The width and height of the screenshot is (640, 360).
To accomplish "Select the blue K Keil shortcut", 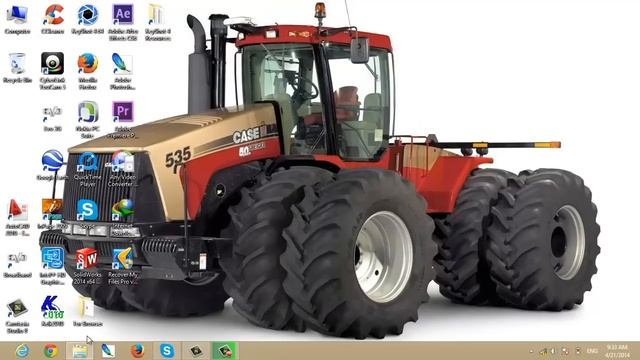I will 53,311.
